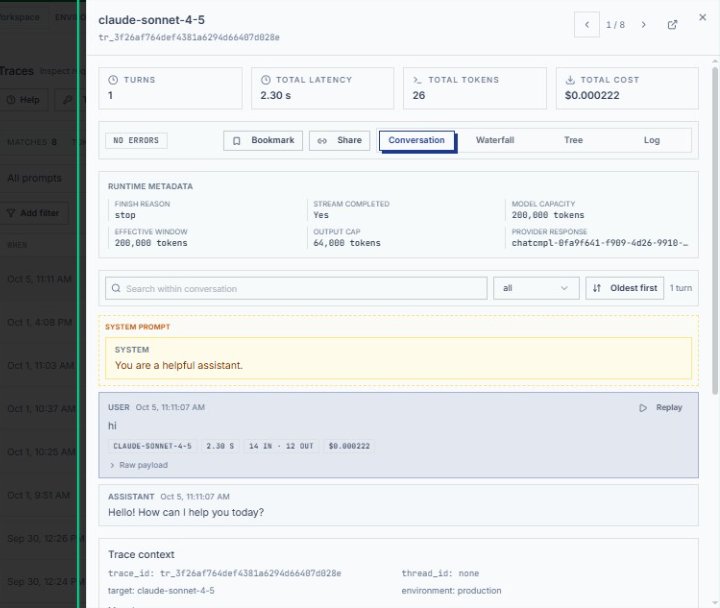Click the Total Latency stat card

[x=322, y=88]
